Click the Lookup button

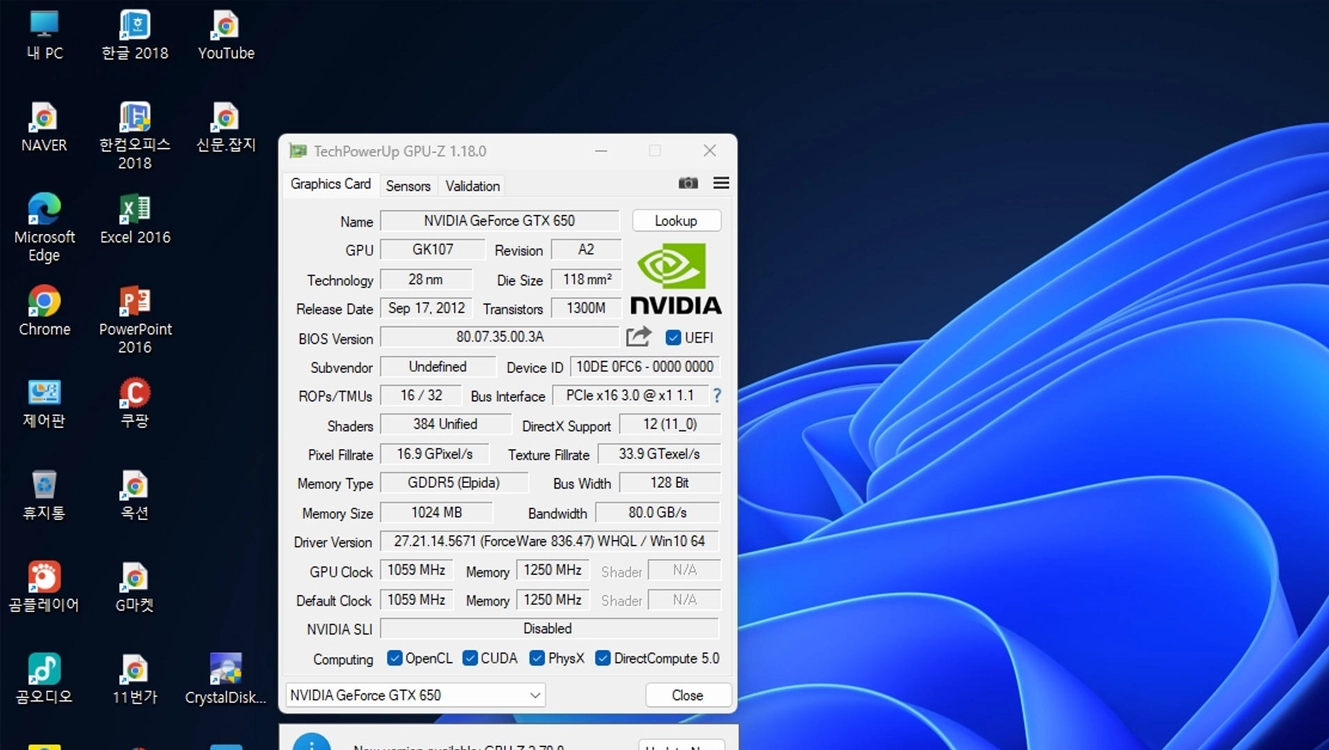[676, 221]
